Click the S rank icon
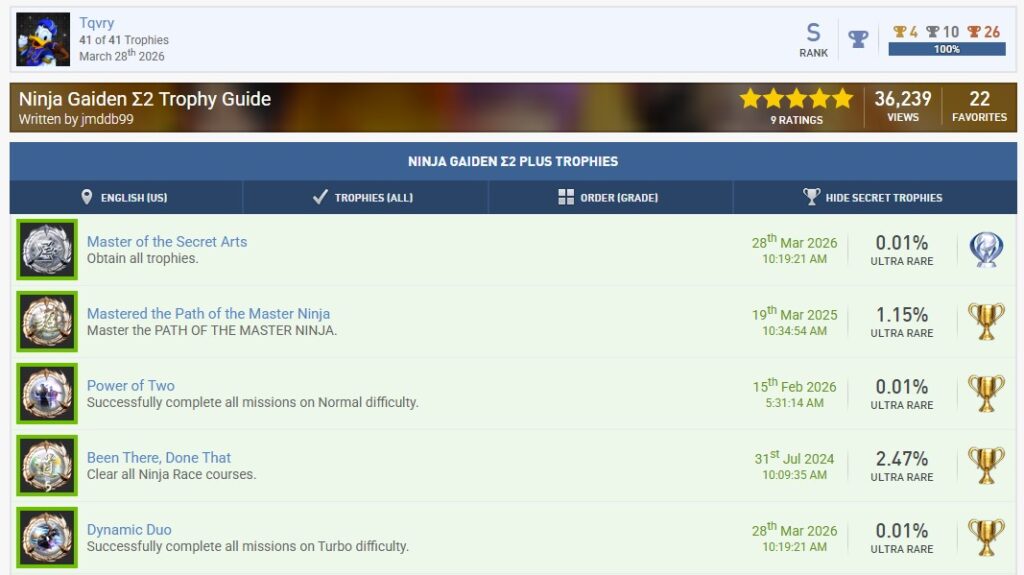This screenshot has width=1024, height=575. tap(813, 33)
